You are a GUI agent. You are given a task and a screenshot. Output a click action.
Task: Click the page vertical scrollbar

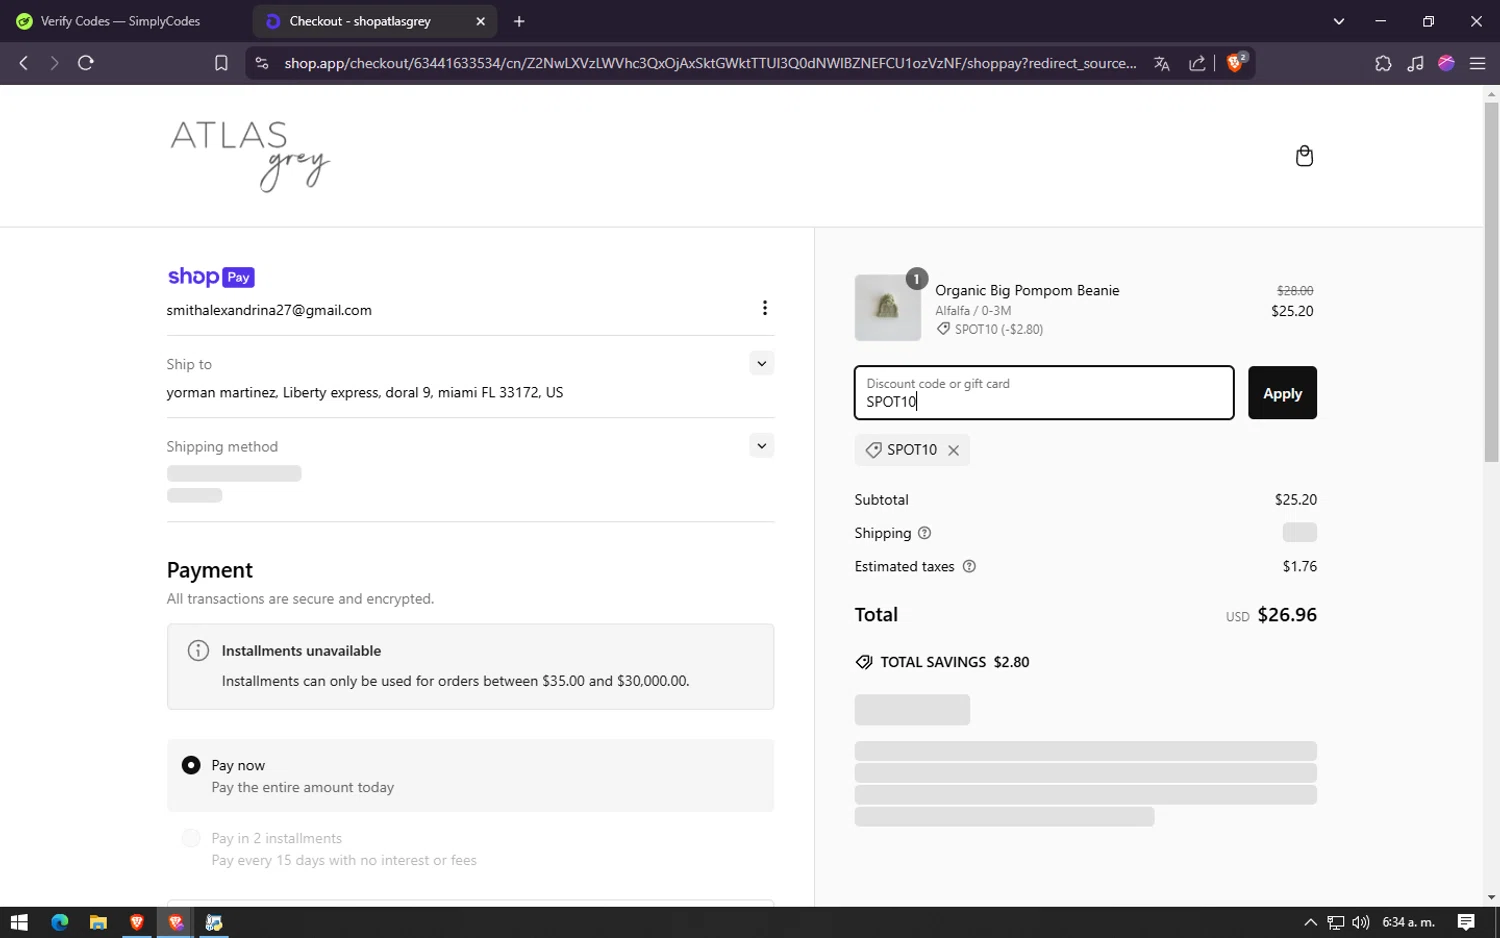[1491, 280]
